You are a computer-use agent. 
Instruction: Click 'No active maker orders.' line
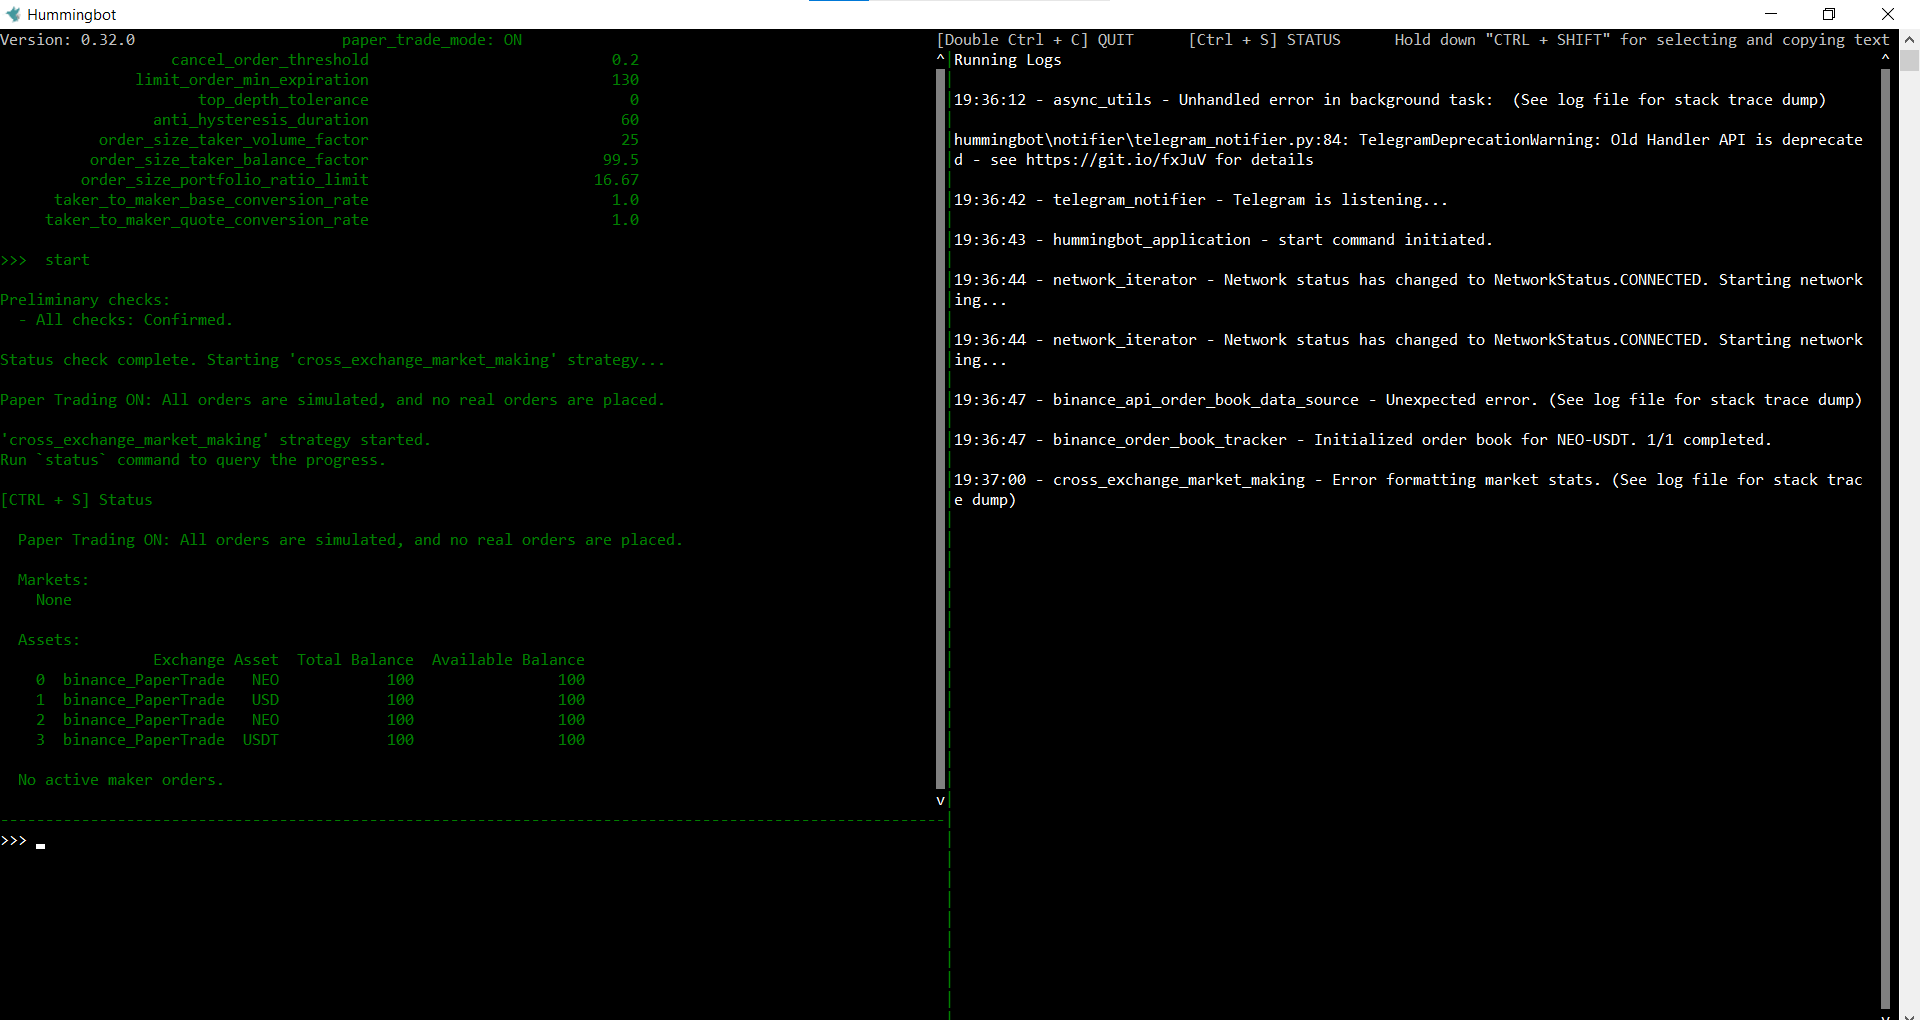[121, 780]
